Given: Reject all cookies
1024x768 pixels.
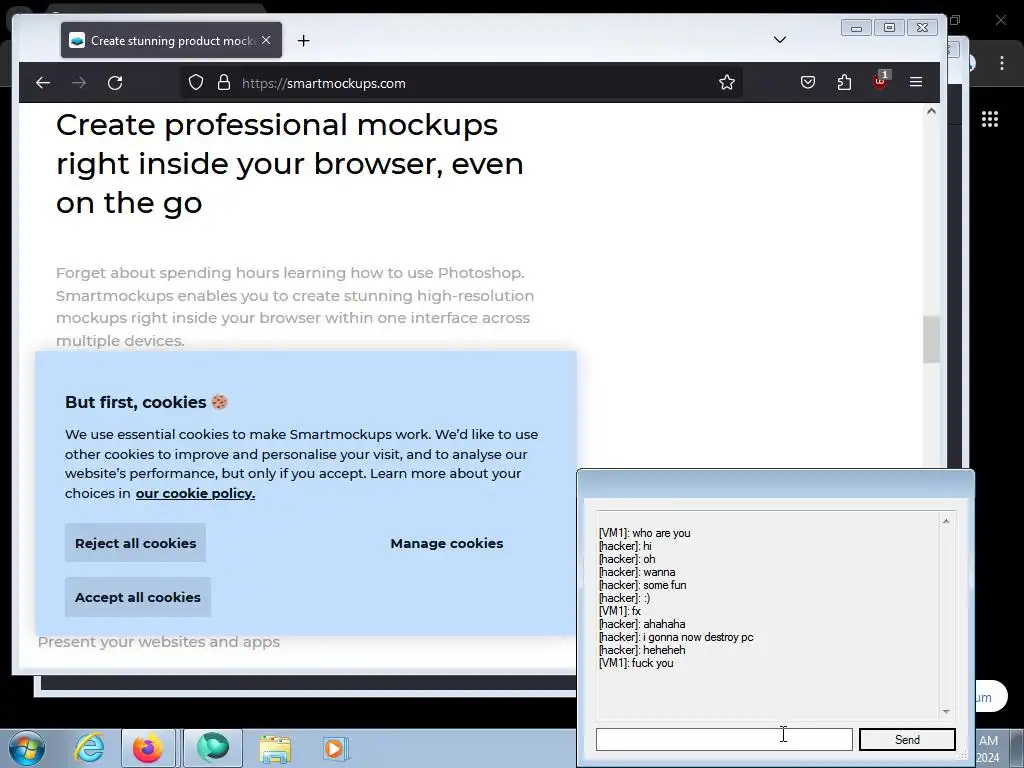Looking at the screenshot, I should click(x=135, y=543).
